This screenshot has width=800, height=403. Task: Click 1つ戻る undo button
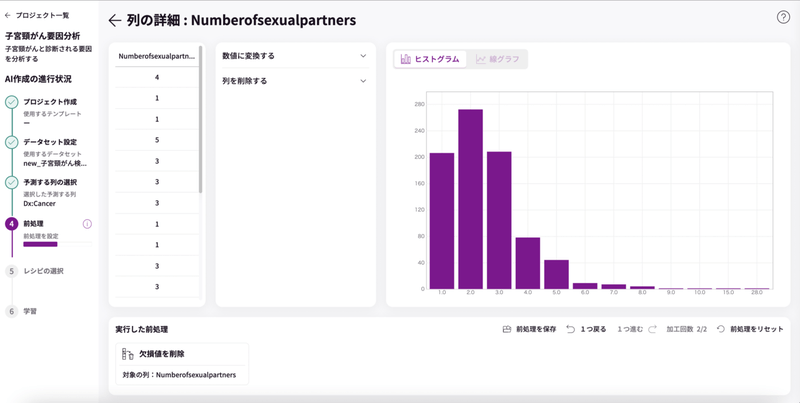pyautogui.click(x=586, y=330)
